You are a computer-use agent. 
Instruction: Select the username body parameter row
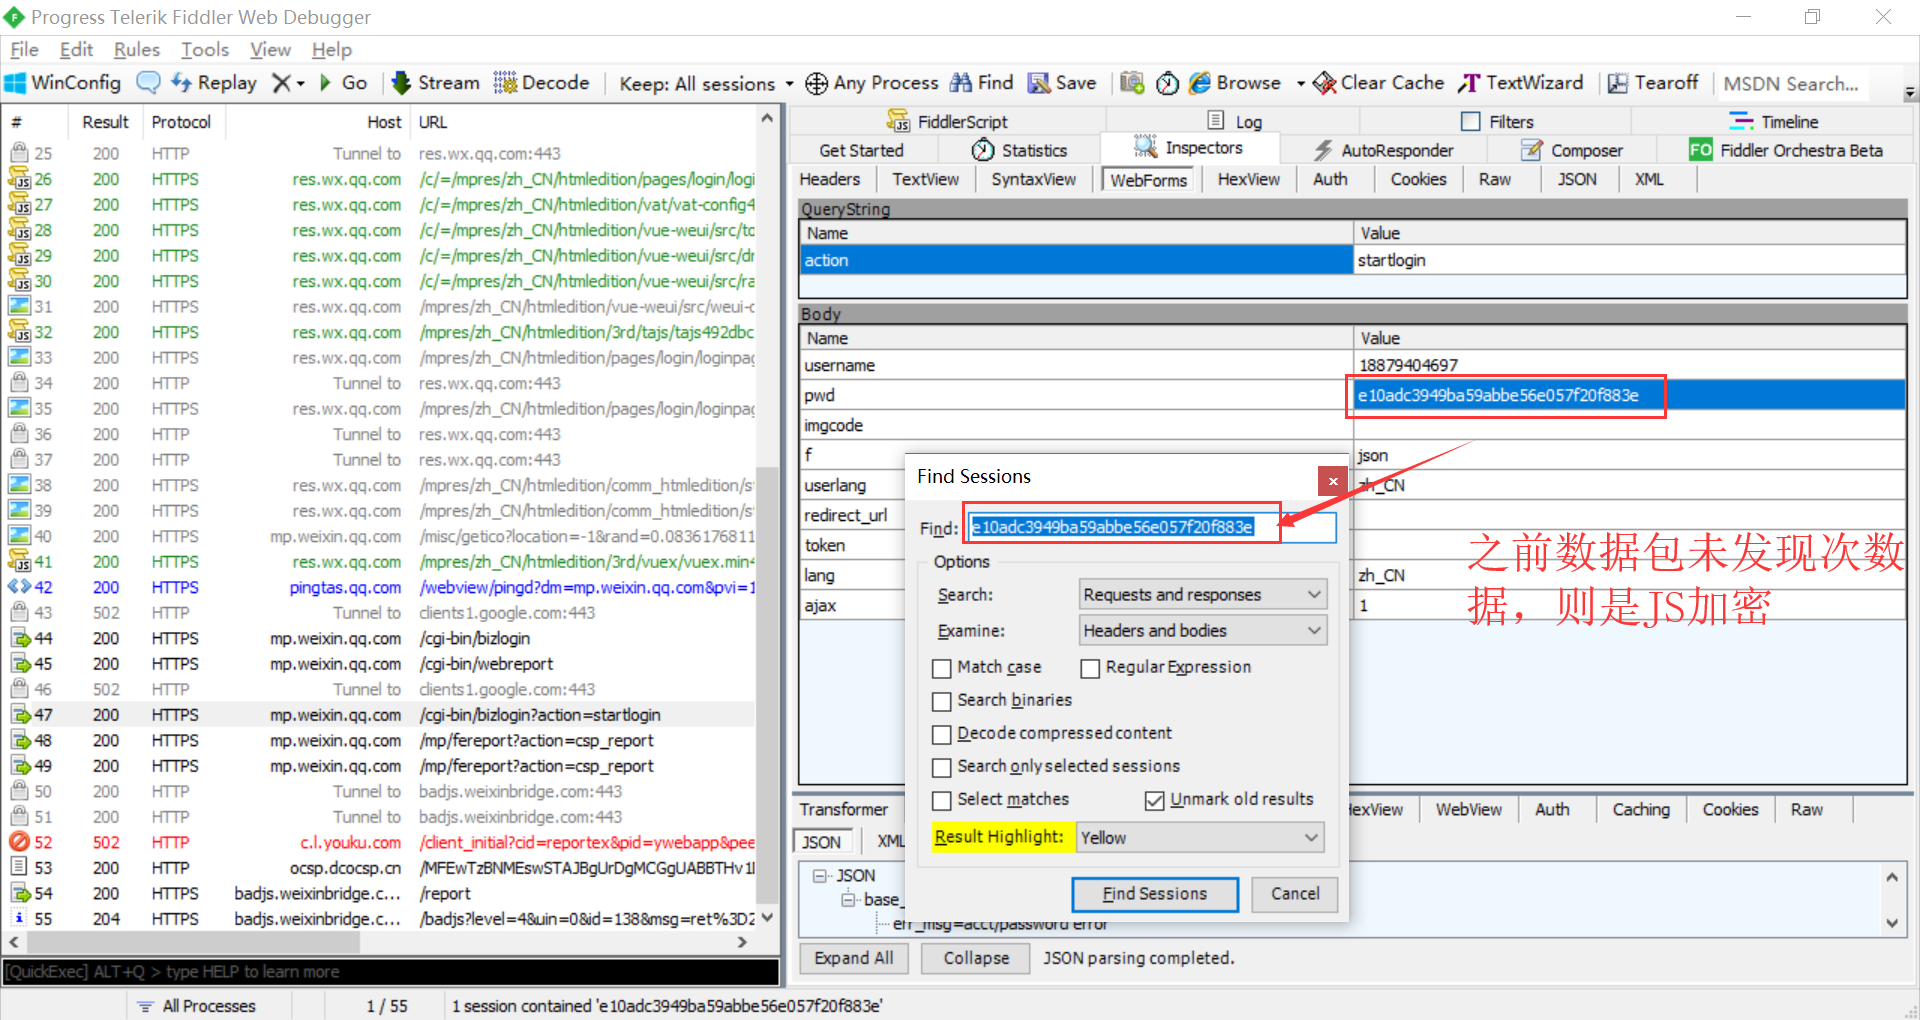tap(1353, 365)
